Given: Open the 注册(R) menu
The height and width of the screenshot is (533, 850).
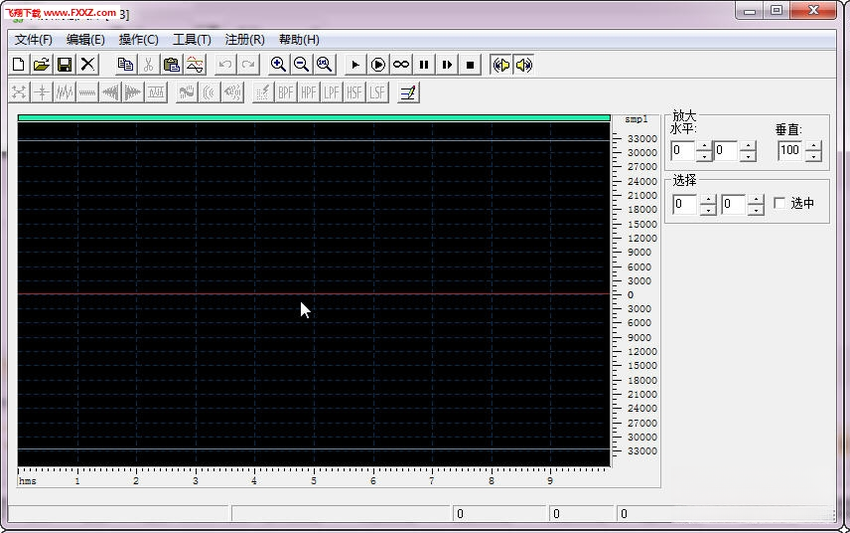Looking at the screenshot, I should click(x=244, y=40).
